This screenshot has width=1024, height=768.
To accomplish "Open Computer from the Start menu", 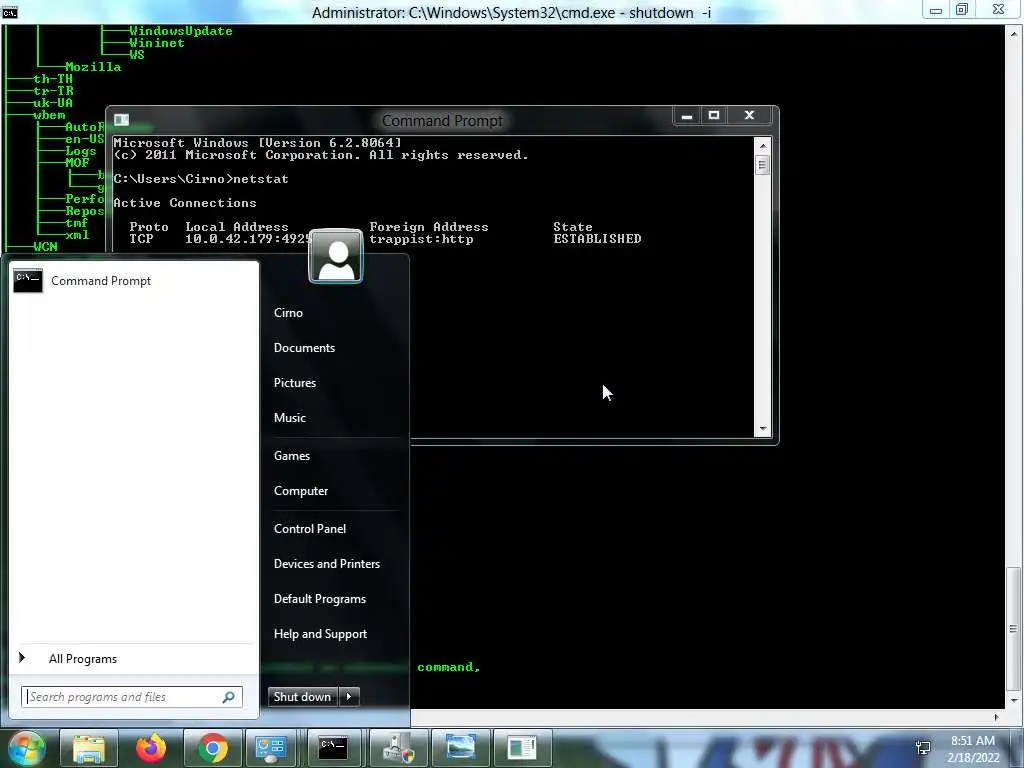I will (x=300, y=491).
